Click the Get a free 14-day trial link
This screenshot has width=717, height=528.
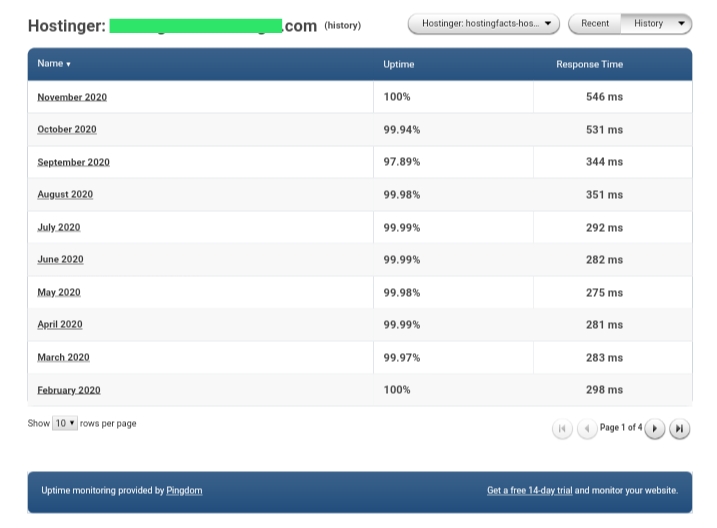click(530, 491)
